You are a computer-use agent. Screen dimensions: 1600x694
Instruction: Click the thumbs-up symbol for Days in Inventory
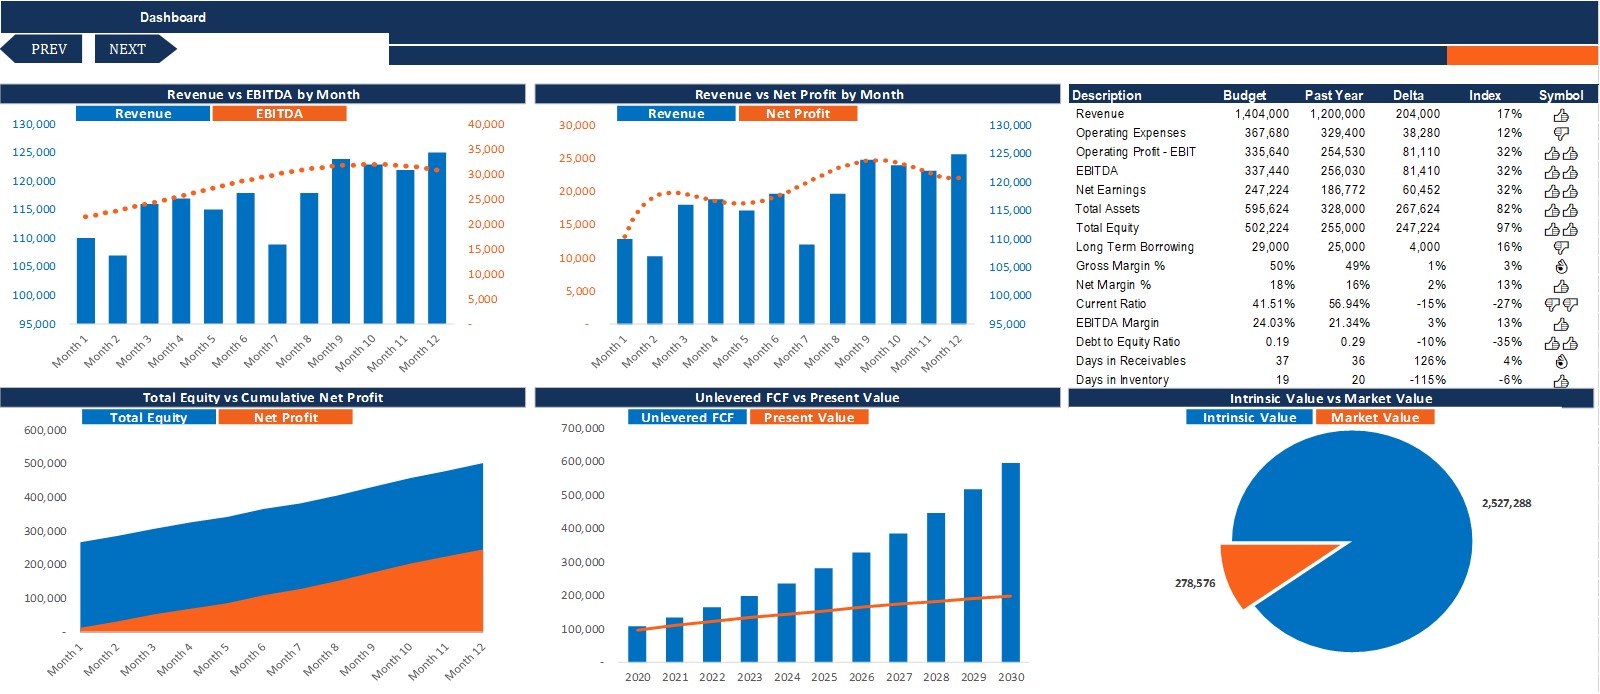pyautogui.click(x=1561, y=381)
